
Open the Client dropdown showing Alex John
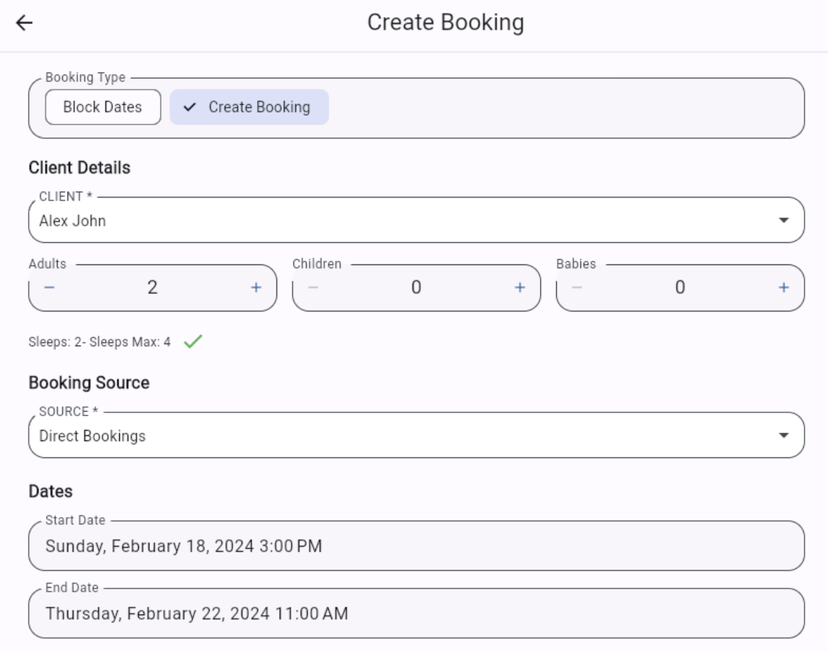pos(416,220)
